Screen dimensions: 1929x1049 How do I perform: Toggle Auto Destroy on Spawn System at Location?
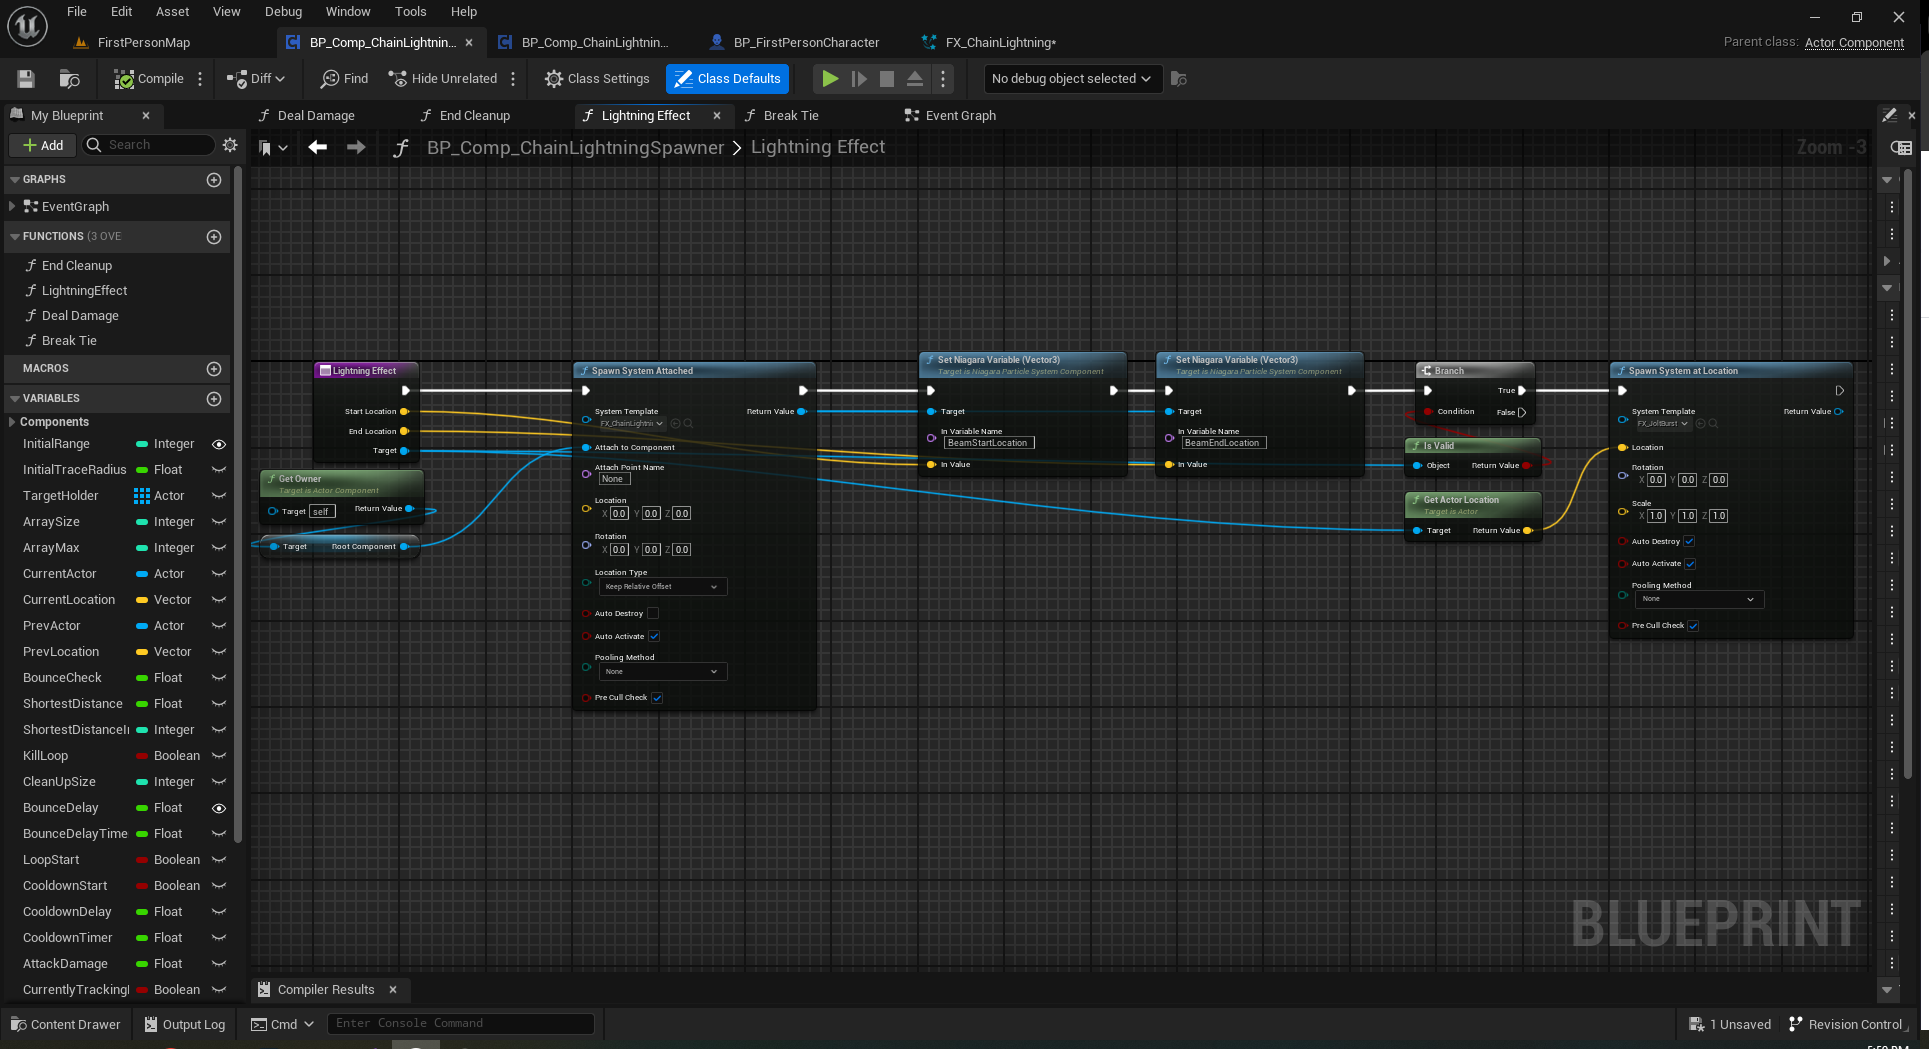[1689, 542]
